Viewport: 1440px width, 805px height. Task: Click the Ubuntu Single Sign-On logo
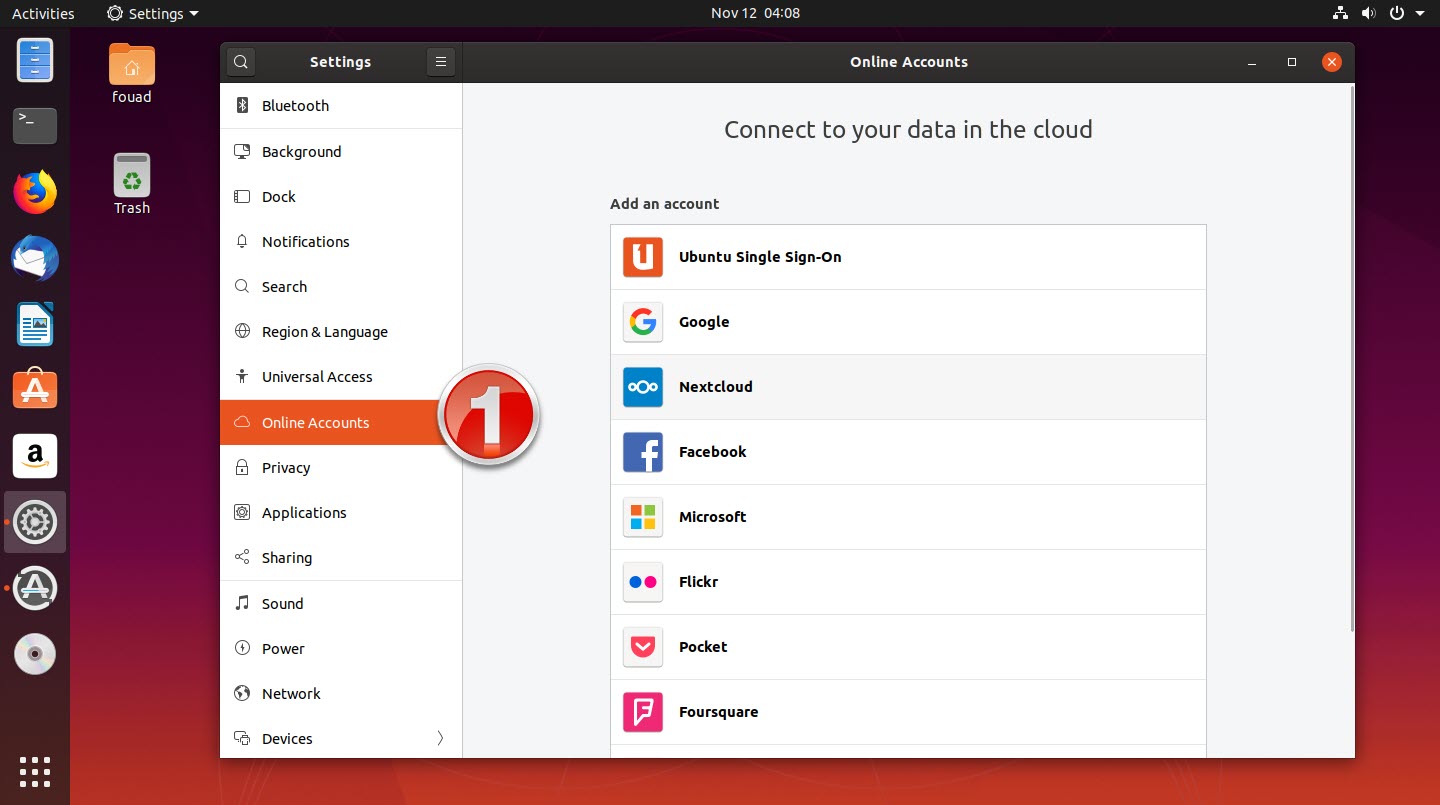pyautogui.click(x=643, y=257)
